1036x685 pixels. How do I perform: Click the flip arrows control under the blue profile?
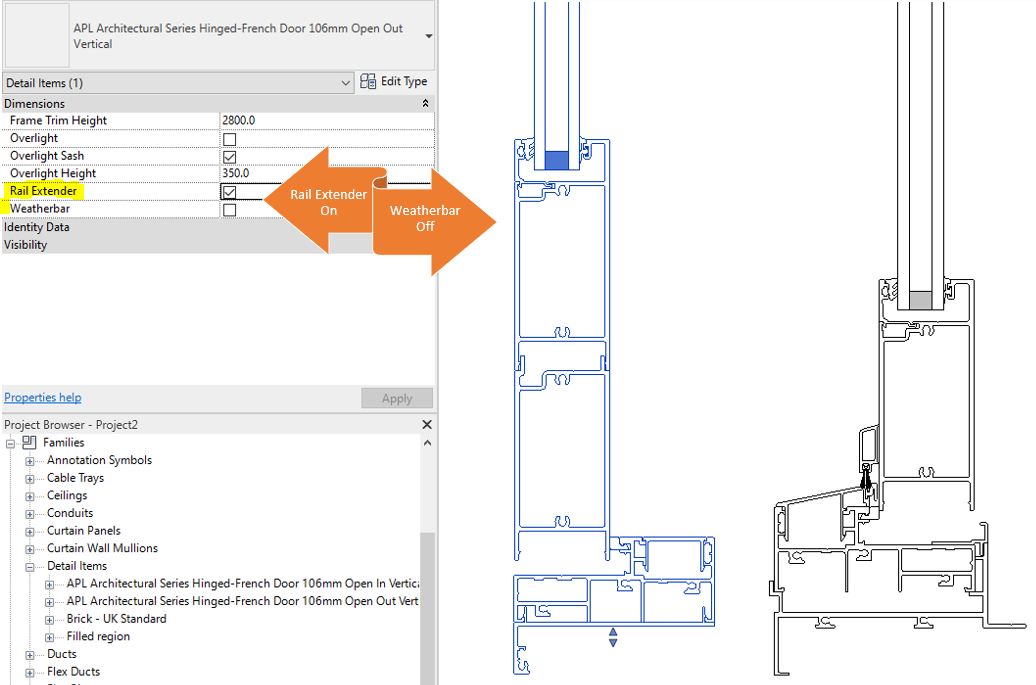pos(612,637)
